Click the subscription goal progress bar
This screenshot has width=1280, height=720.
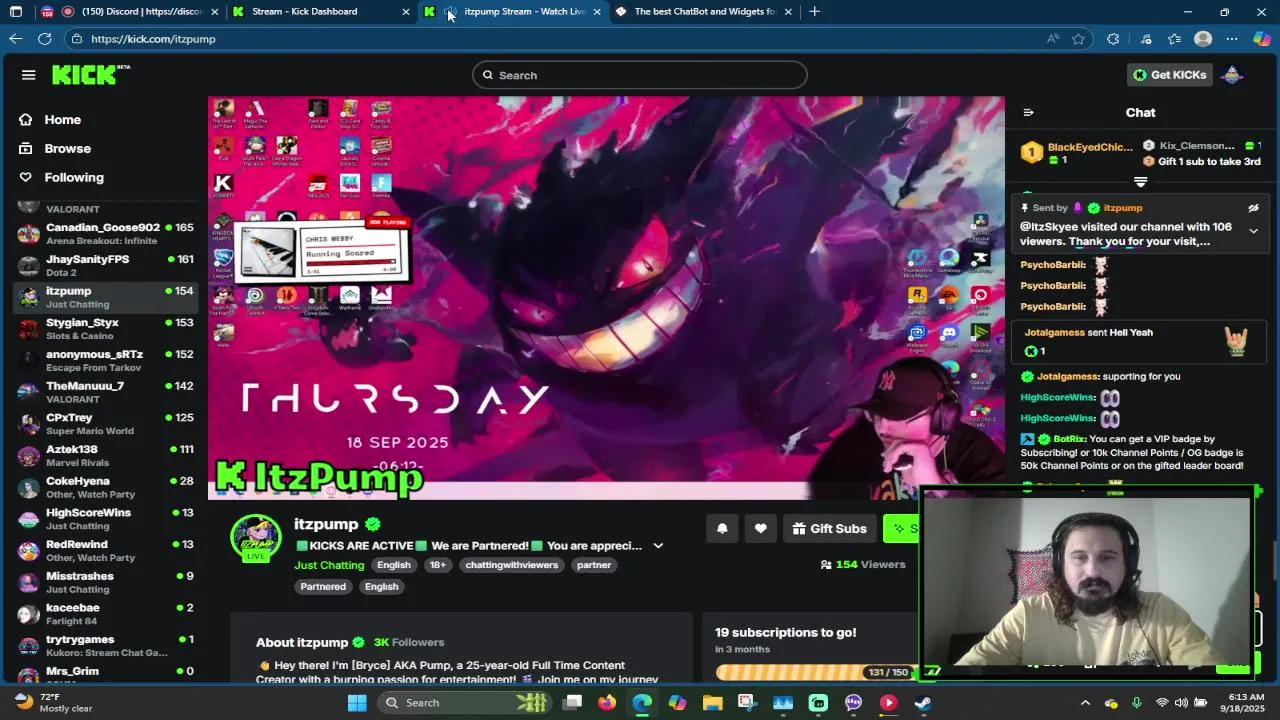click(x=816, y=672)
